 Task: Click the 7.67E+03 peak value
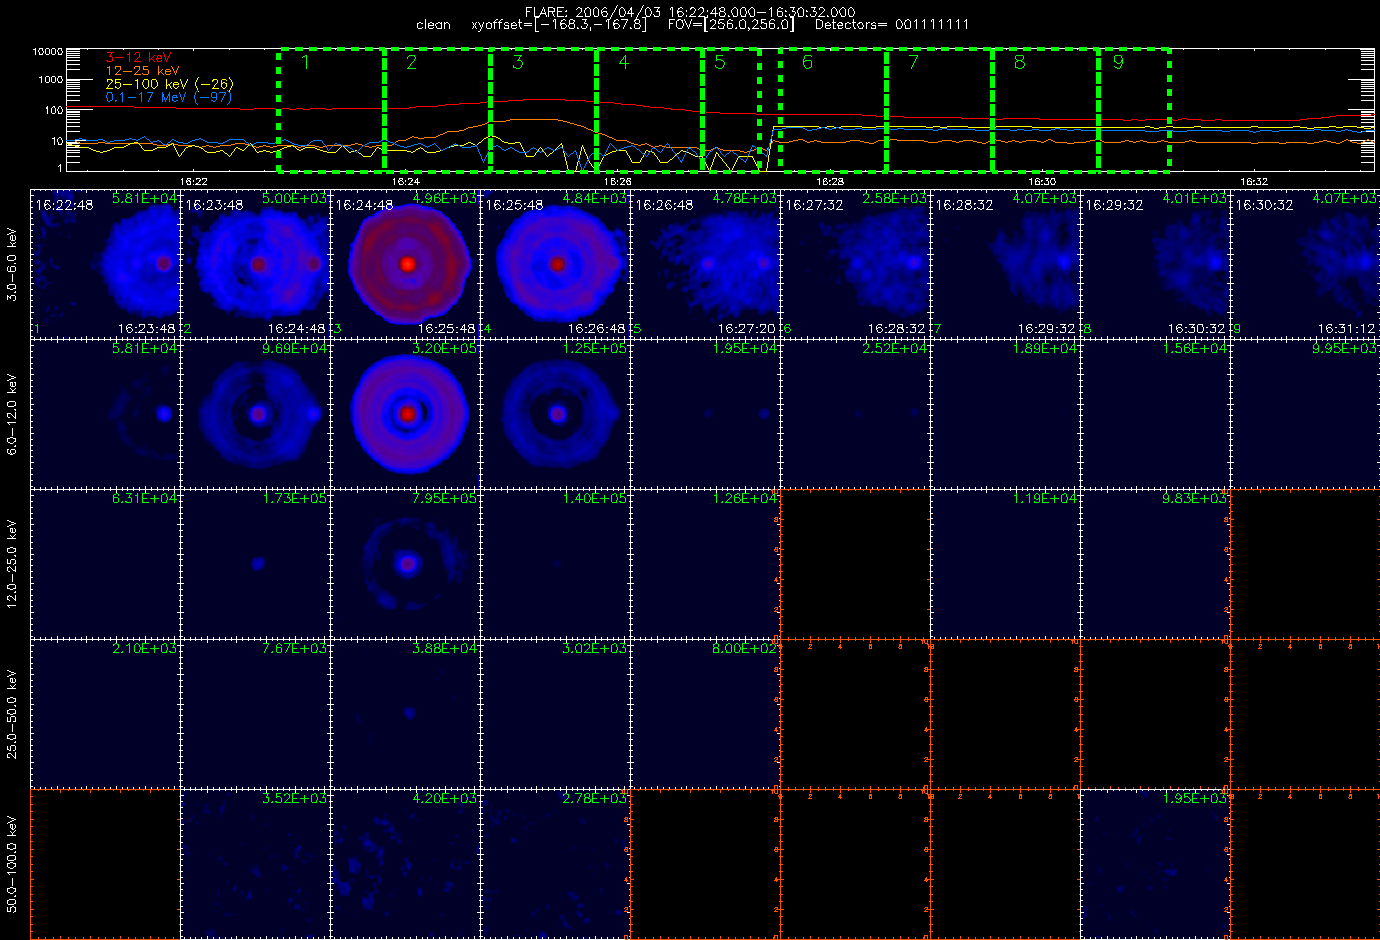(294, 648)
